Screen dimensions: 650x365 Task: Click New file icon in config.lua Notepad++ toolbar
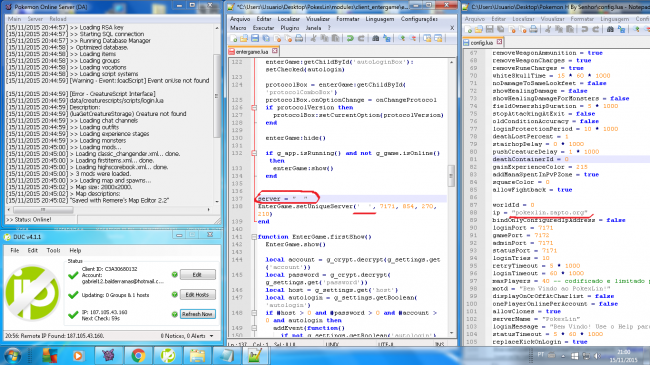pyautogui.click(x=468, y=29)
